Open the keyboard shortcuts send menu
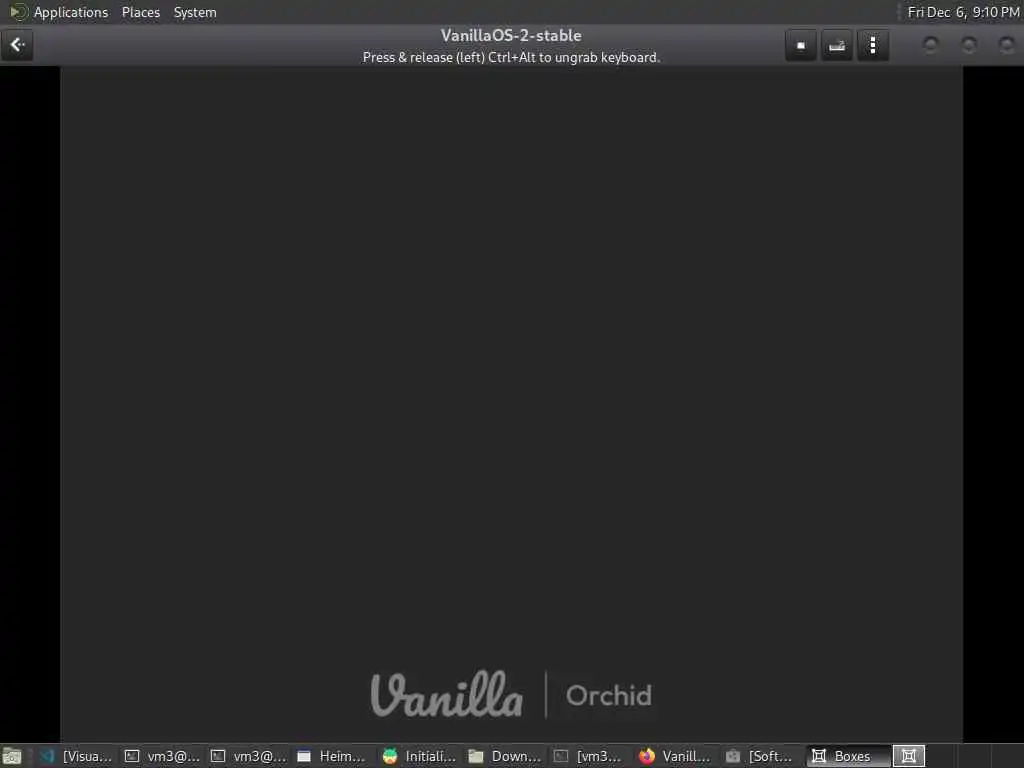Image resolution: width=1024 pixels, height=768 pixels. (x=837, y=45)
